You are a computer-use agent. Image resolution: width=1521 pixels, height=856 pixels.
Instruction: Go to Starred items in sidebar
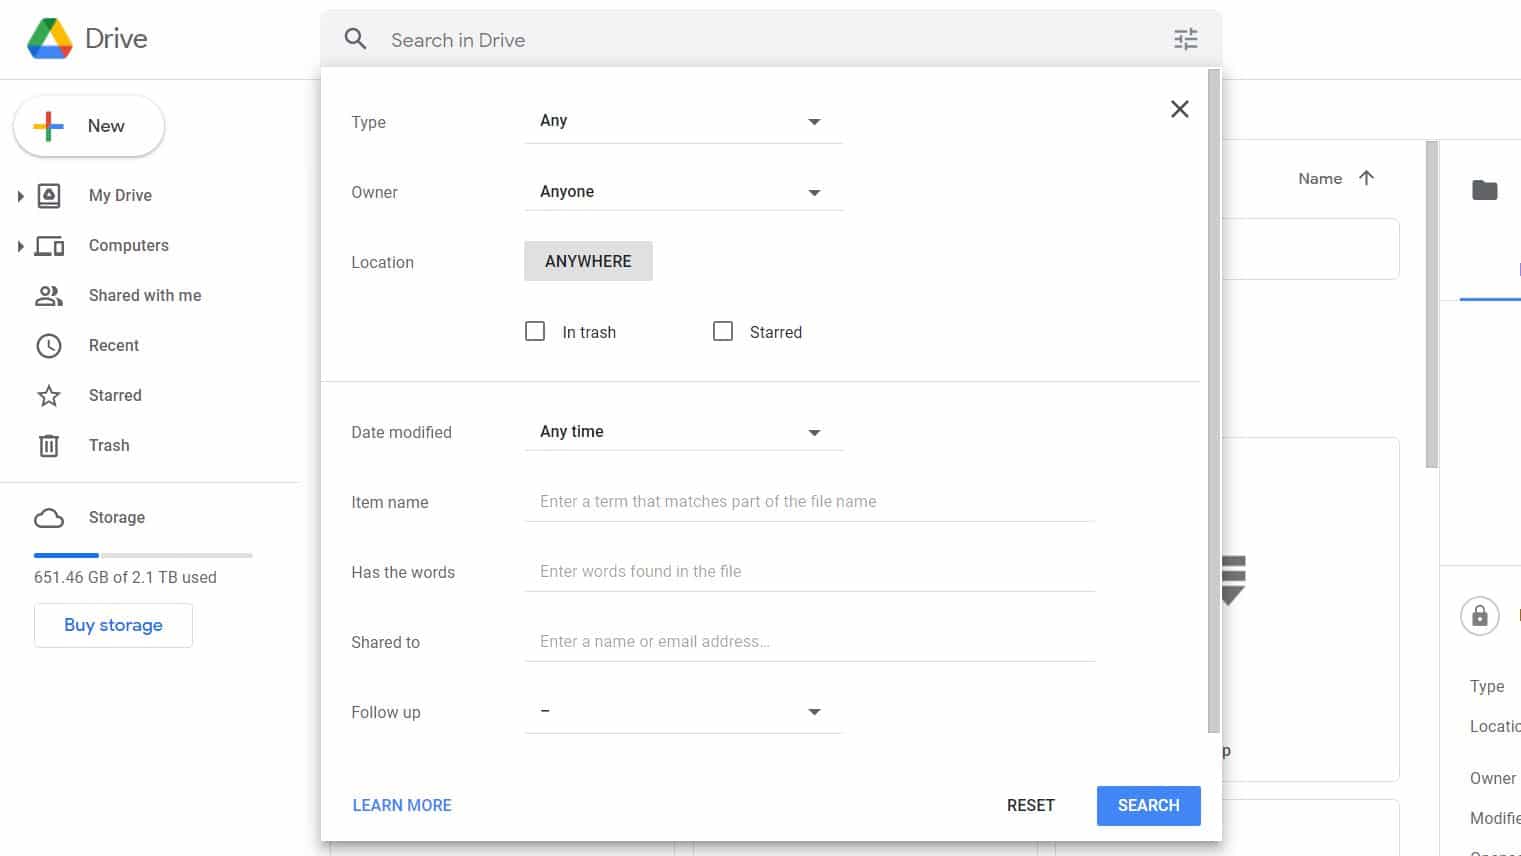coord(114,395)
